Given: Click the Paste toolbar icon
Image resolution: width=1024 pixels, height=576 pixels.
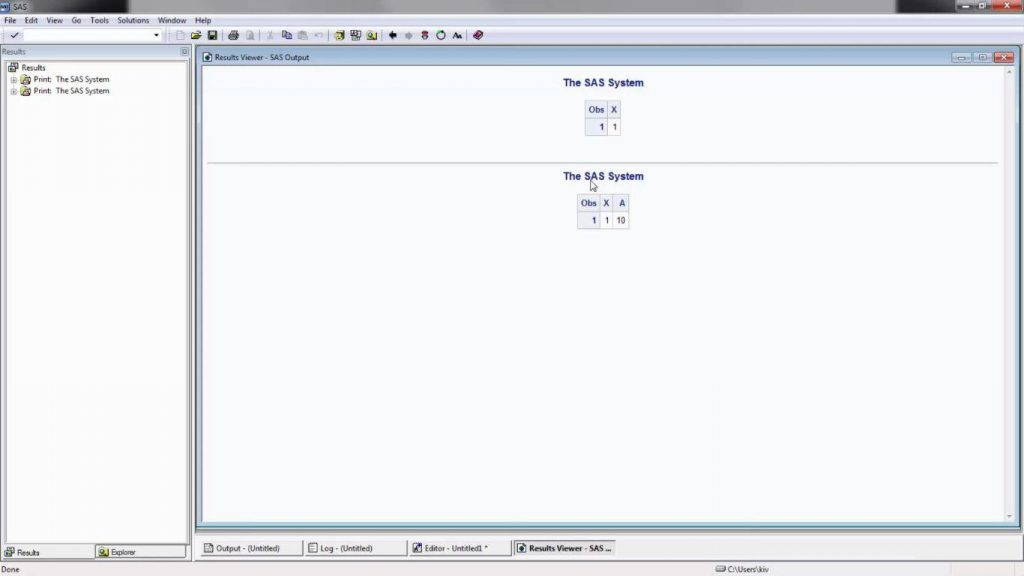Looking at the screenshot, I should click(x=303, y=35).
